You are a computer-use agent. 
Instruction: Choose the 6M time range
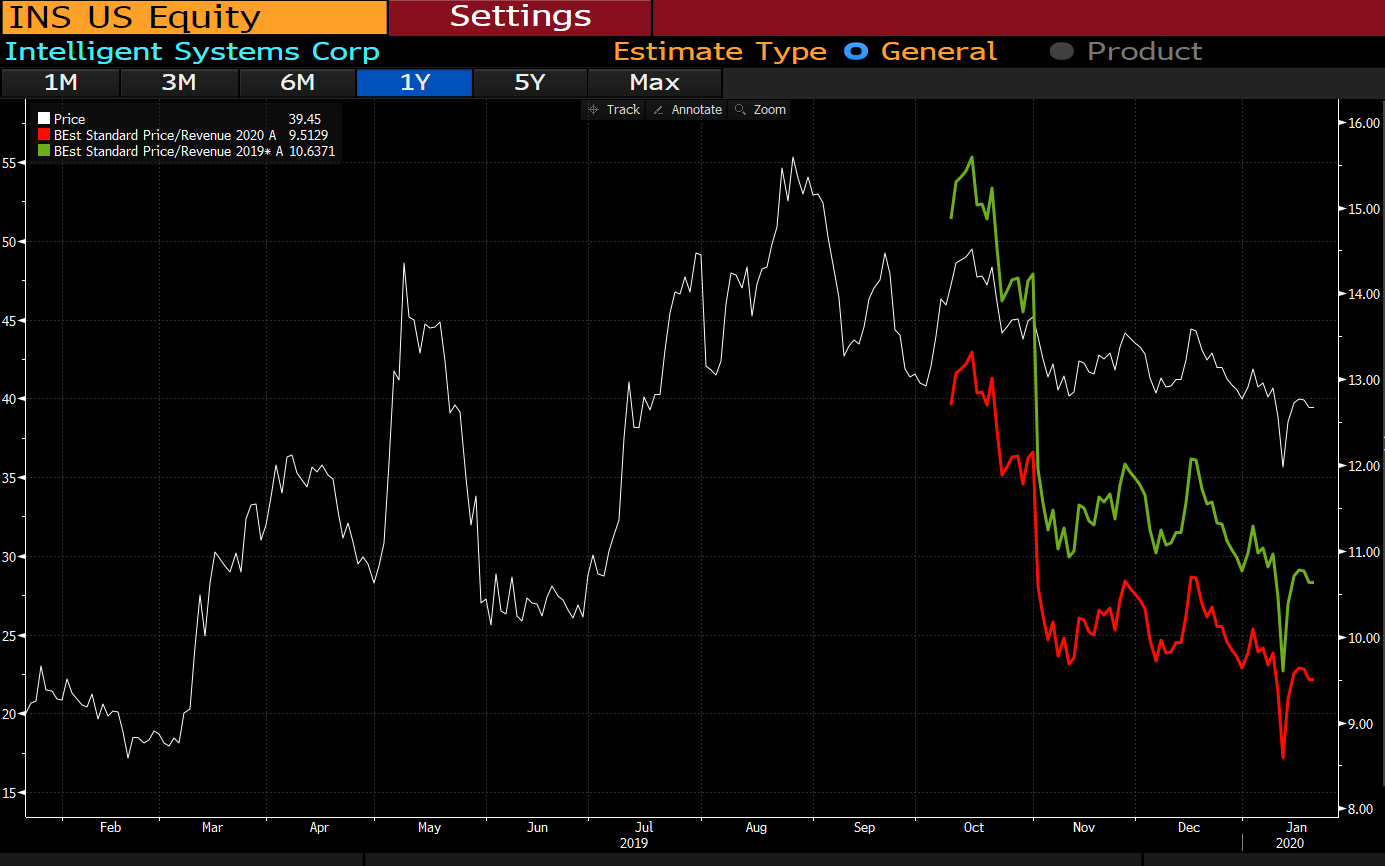pos(297,83)
